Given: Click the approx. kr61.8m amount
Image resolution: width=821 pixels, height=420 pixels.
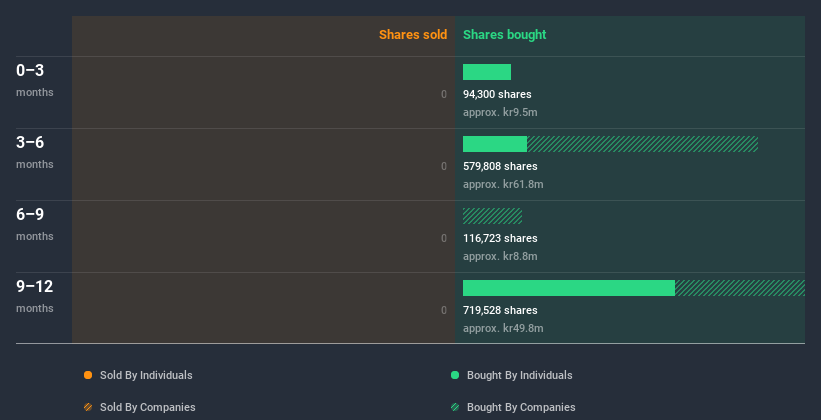Looking at the screenshot, I should (x=503, y=184).
